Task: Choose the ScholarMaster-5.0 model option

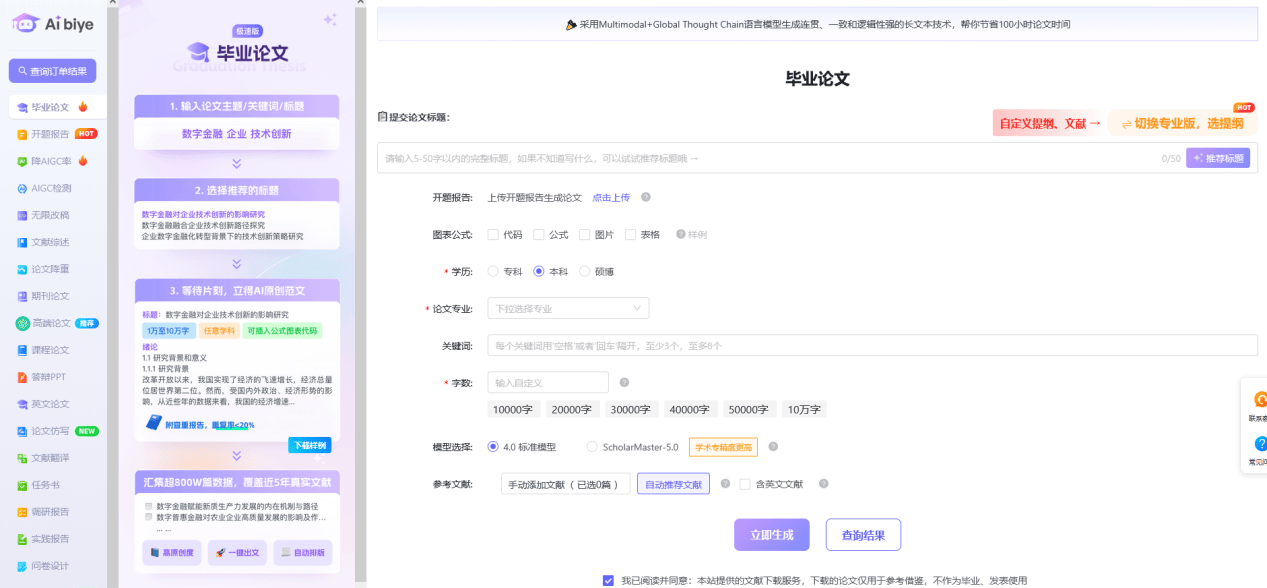Action: coord(592,447)
